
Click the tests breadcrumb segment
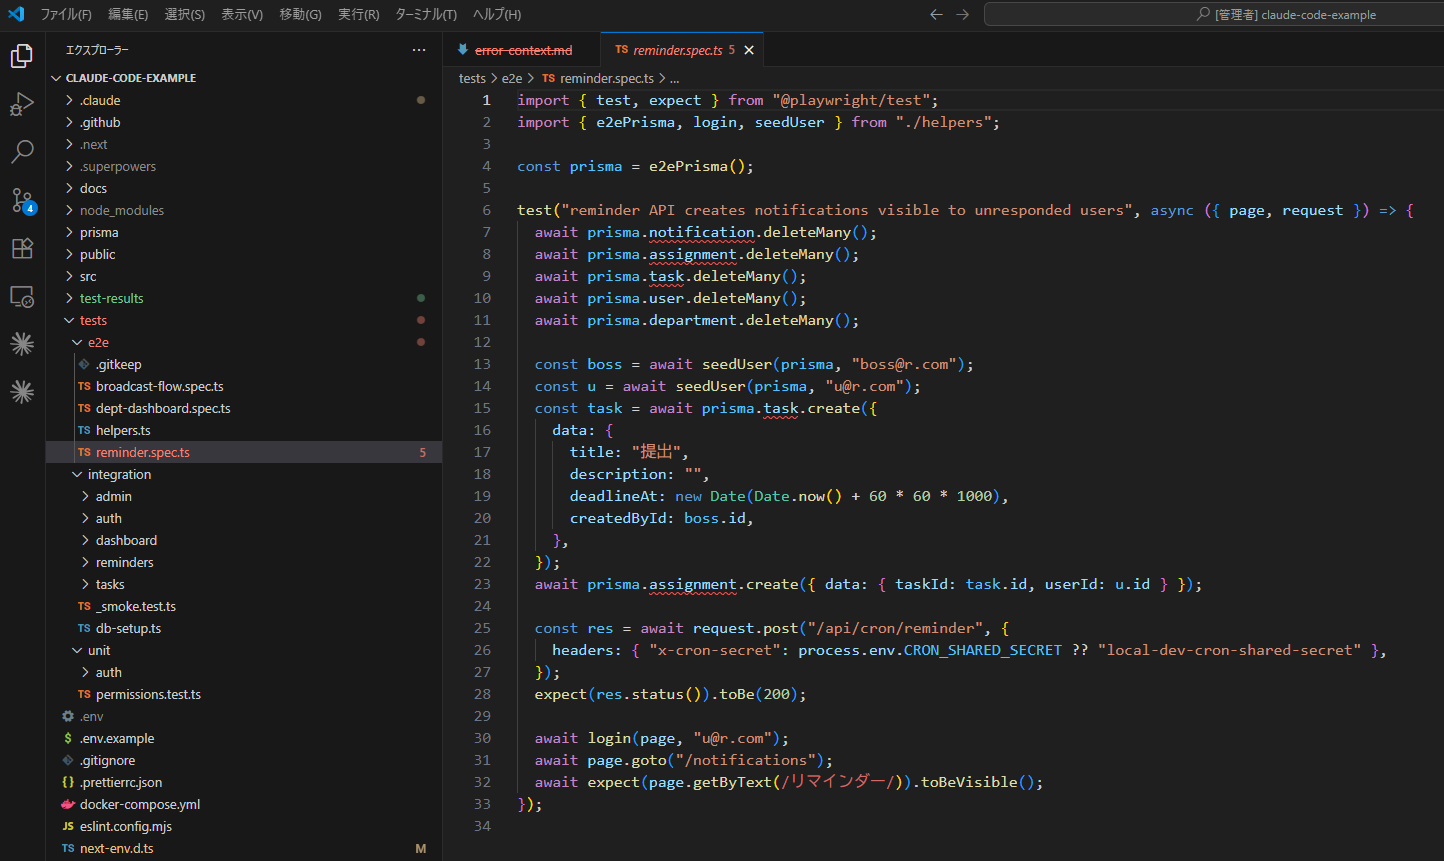click(x=472, y=78)
